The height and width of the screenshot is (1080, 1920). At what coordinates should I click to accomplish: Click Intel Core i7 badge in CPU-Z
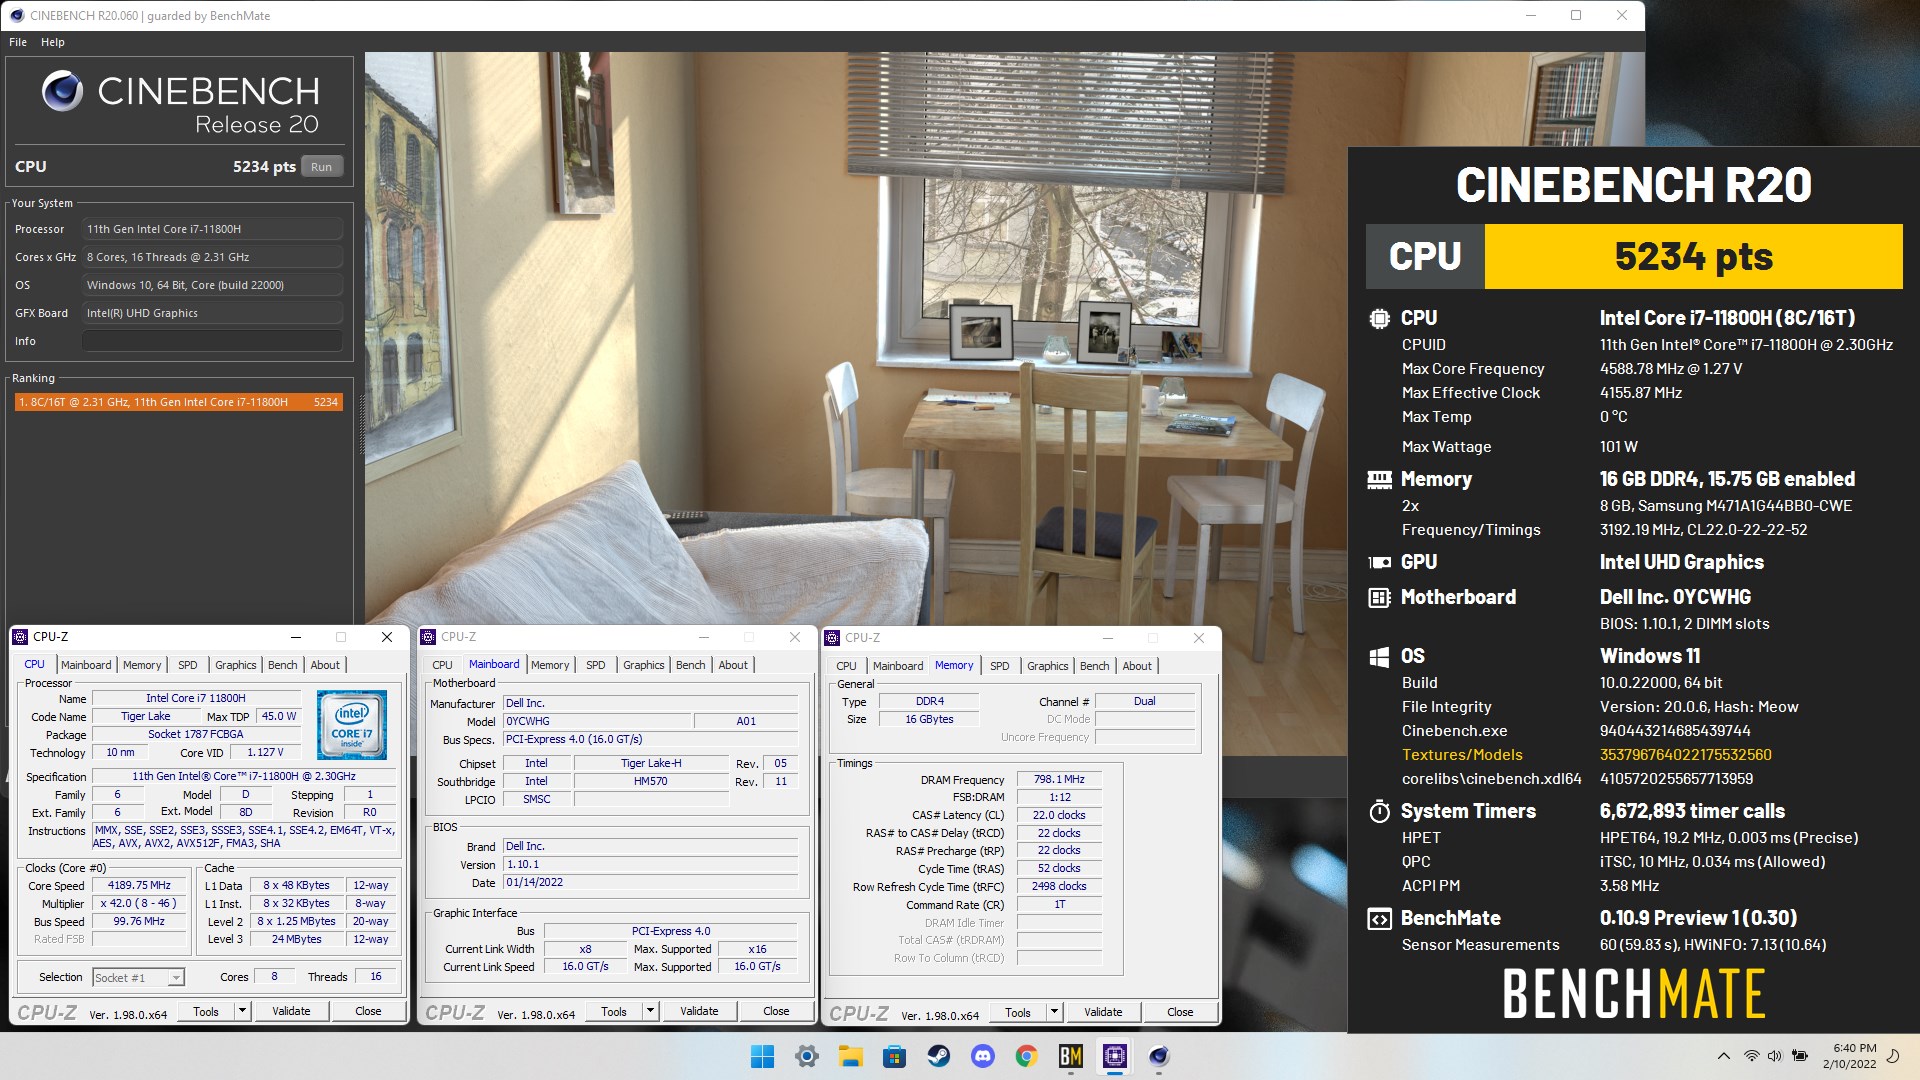click(x=351, y=724)
